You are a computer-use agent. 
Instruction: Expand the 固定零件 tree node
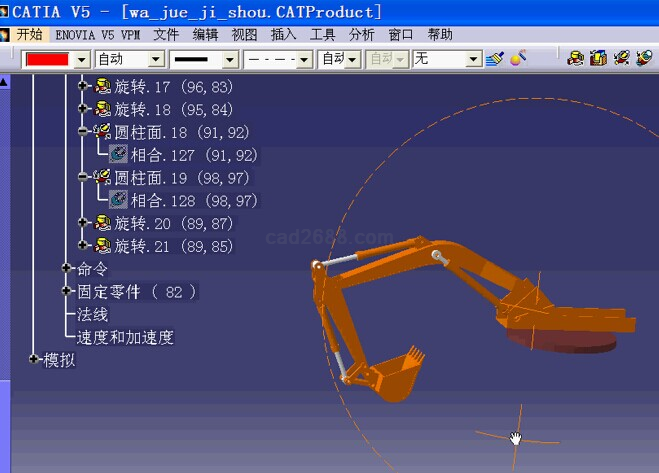point(67,291)
